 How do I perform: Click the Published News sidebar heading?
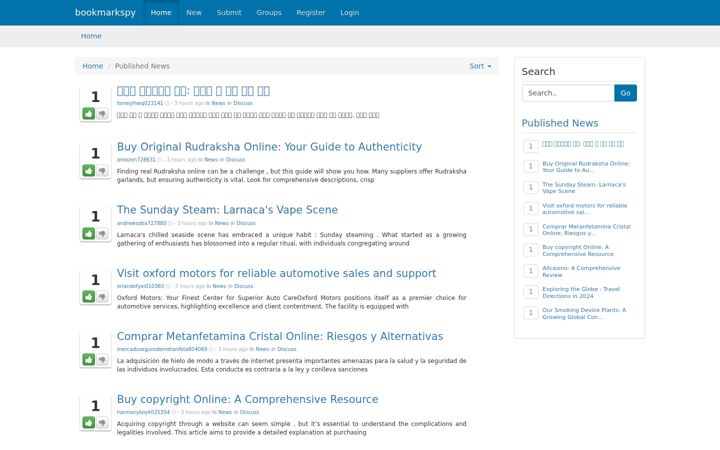(560, 123)
